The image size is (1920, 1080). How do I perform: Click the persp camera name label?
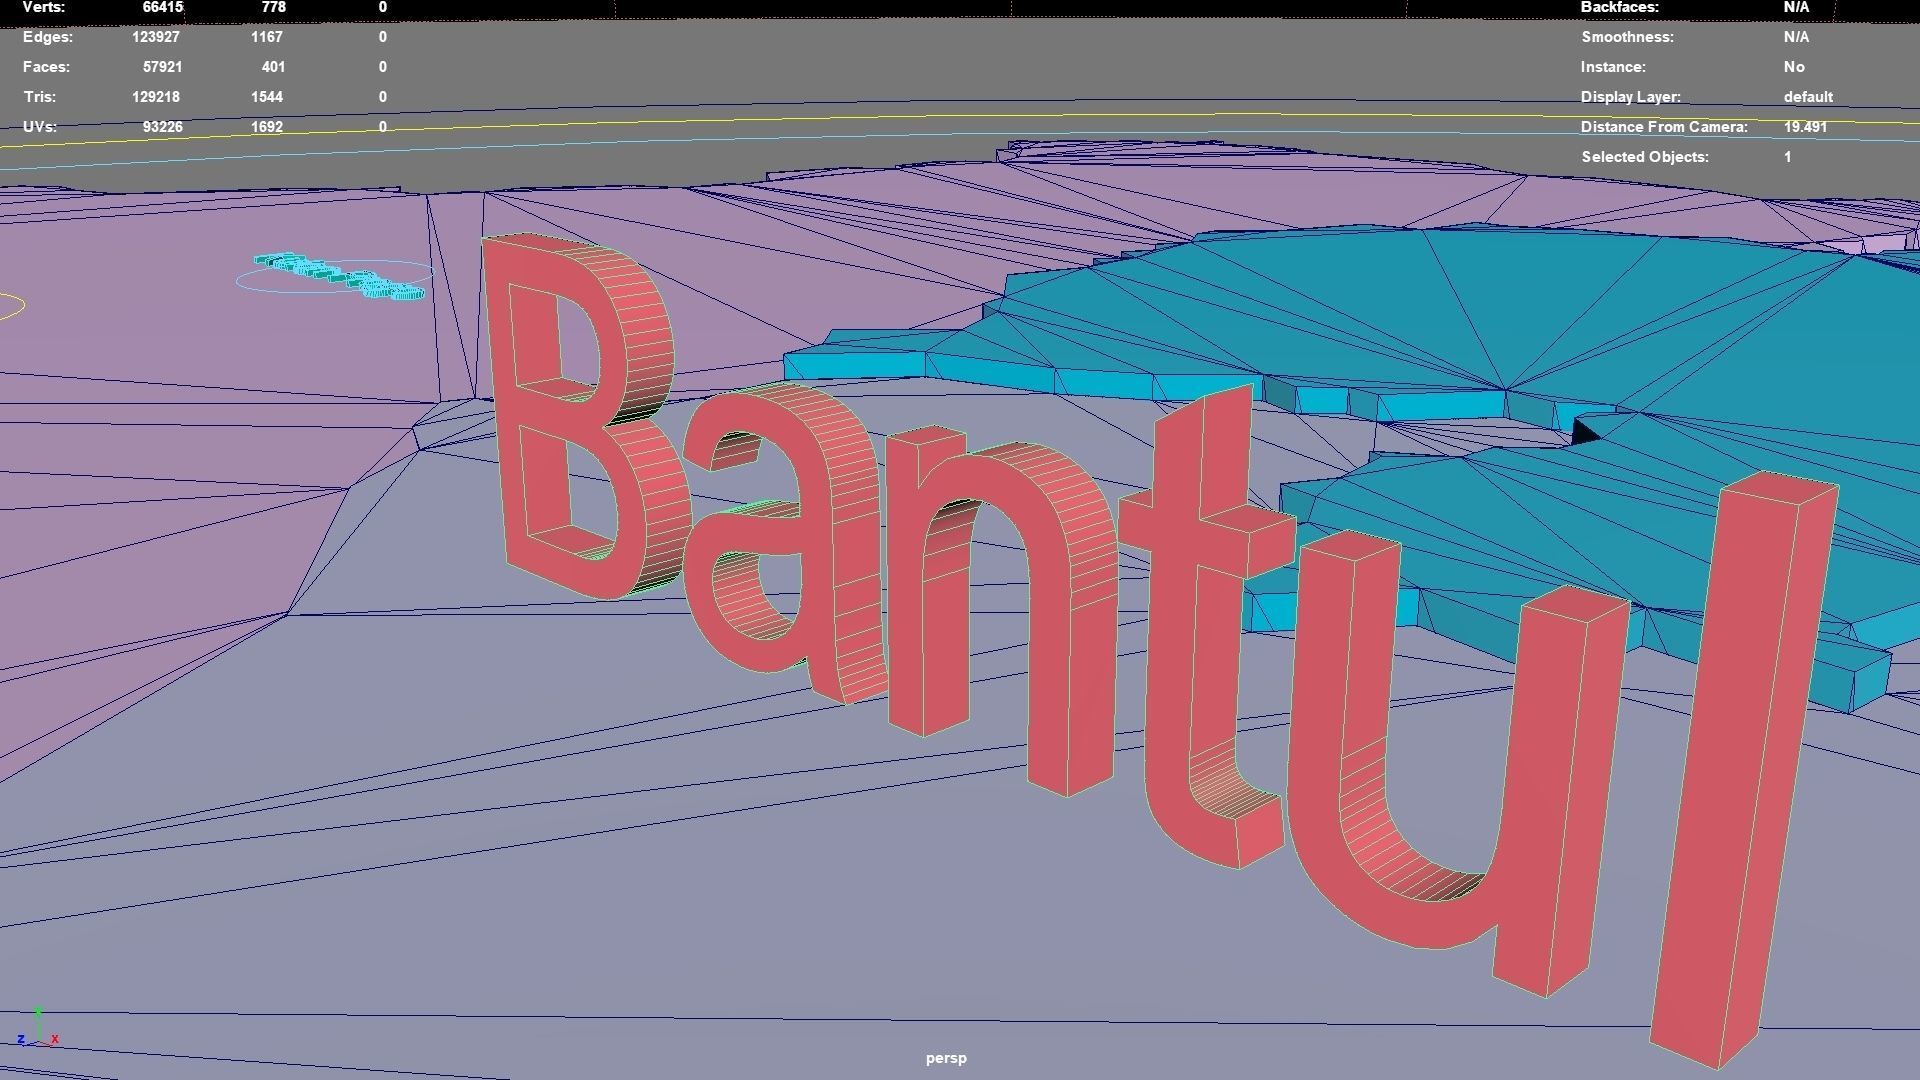point(946,1058)
